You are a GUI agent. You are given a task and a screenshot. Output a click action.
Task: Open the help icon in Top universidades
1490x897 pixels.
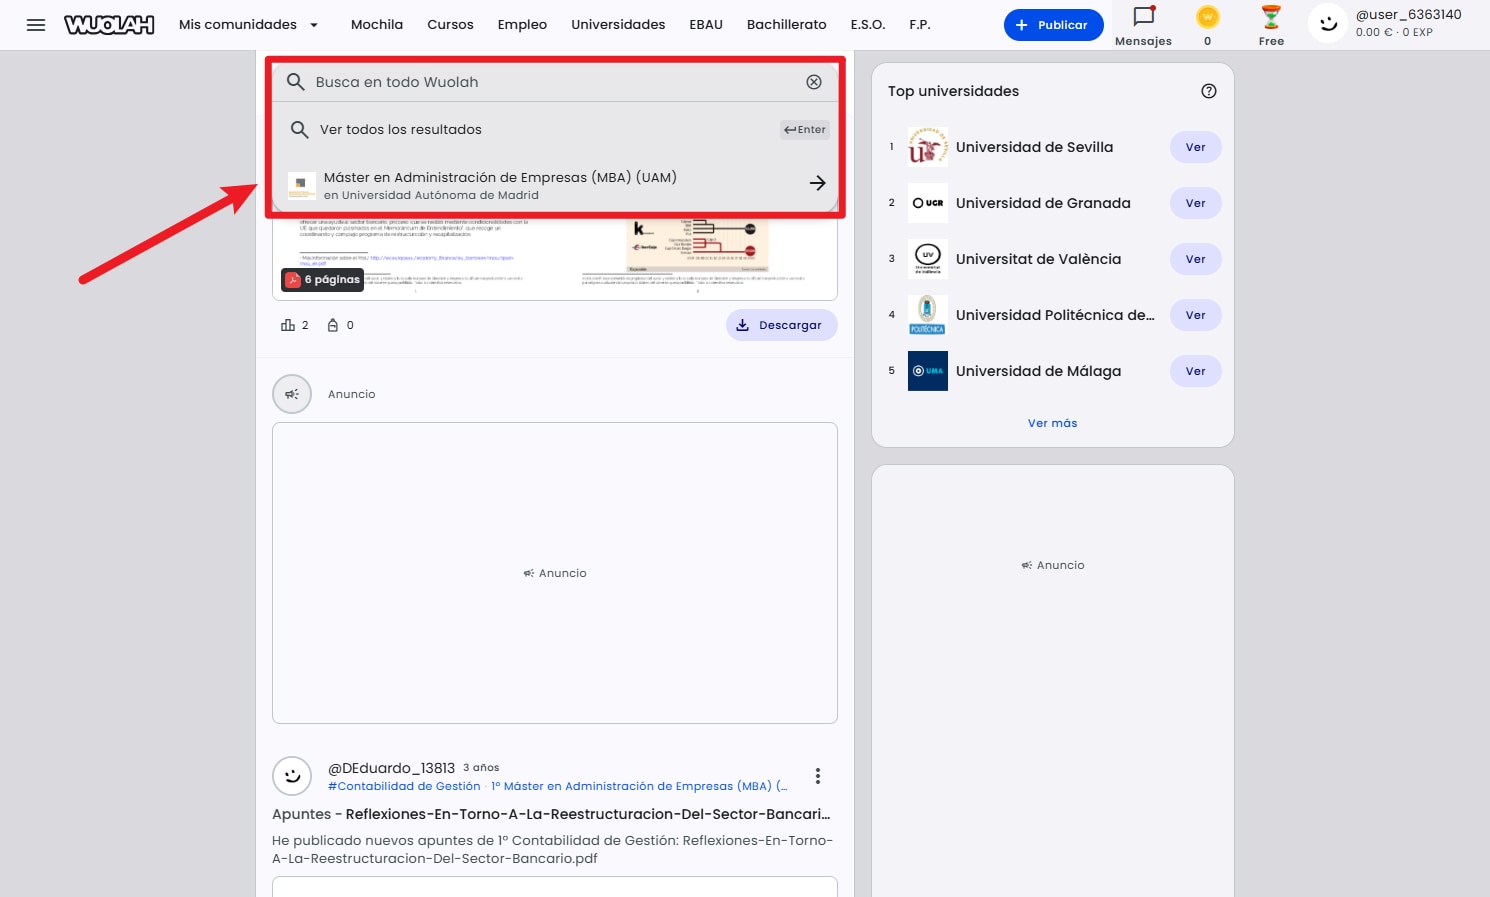point(1209,91)
